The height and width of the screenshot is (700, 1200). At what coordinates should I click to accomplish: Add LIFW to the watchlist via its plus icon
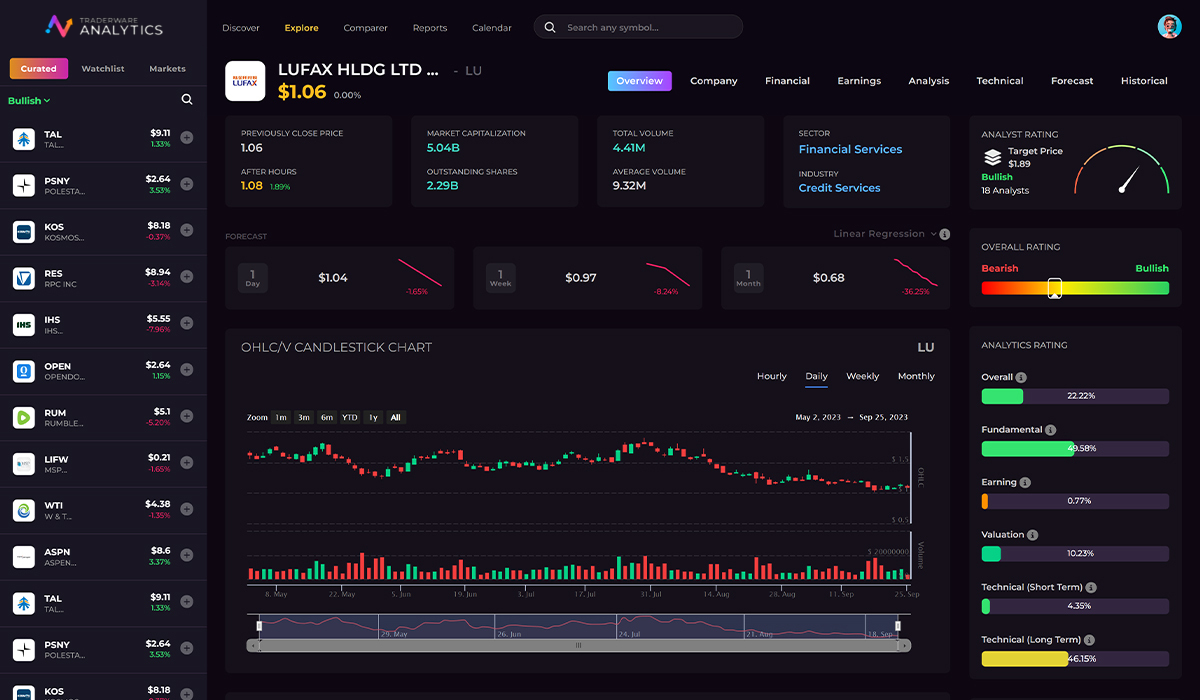[187, 463]
